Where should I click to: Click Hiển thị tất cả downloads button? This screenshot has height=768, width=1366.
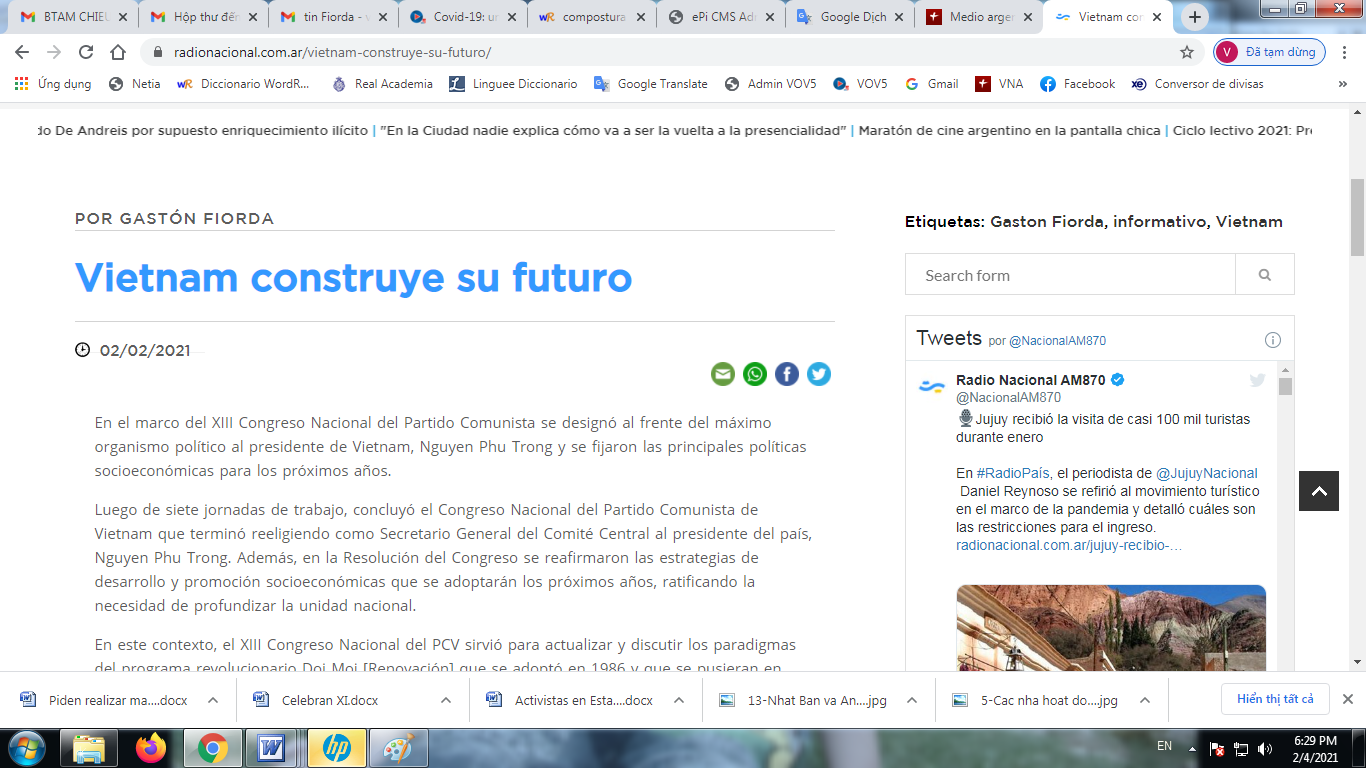(1275, 700)
